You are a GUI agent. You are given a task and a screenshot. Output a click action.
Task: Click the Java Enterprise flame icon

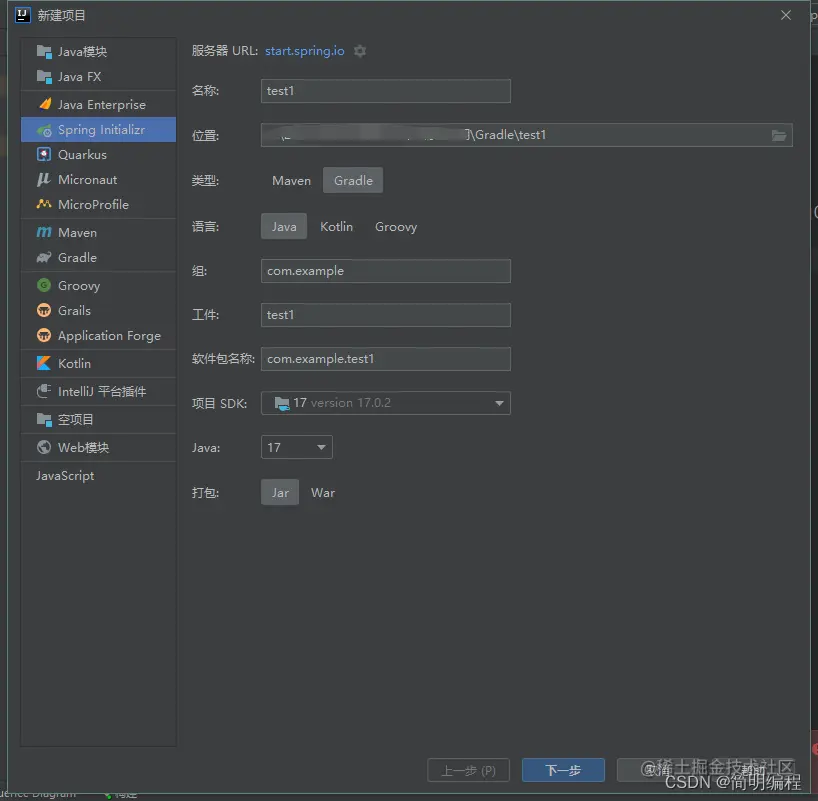45,104
